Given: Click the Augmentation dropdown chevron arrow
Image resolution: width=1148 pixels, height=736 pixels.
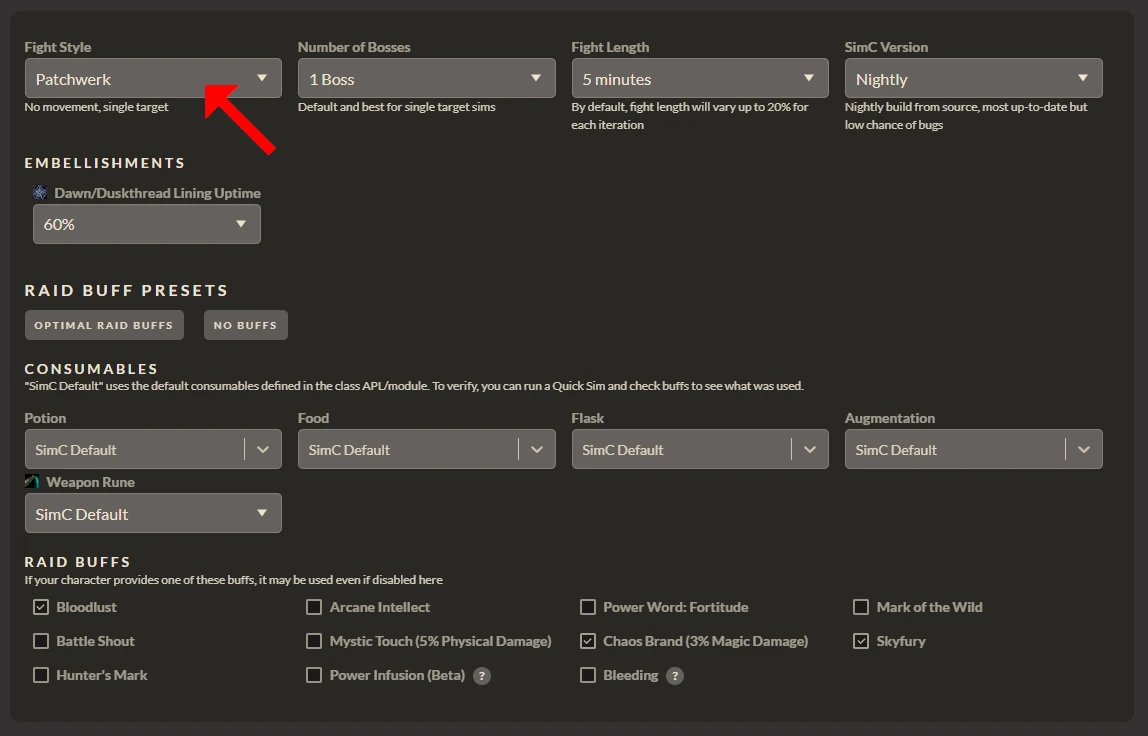Looking at the screenshot, I should tap(1084, 450).
